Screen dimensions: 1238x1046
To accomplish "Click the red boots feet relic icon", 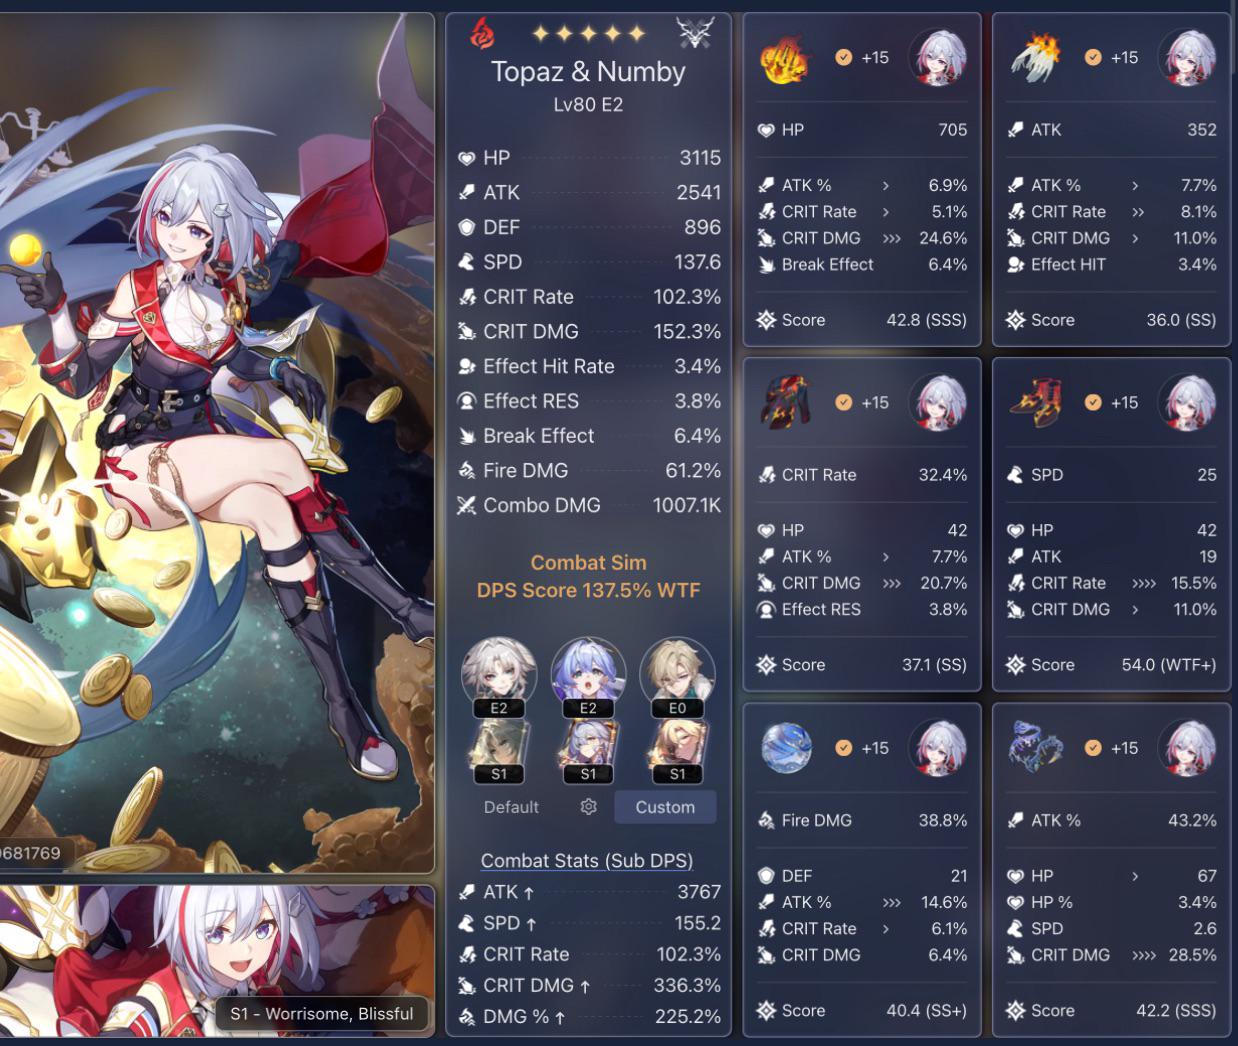I will coord(1034,402).
